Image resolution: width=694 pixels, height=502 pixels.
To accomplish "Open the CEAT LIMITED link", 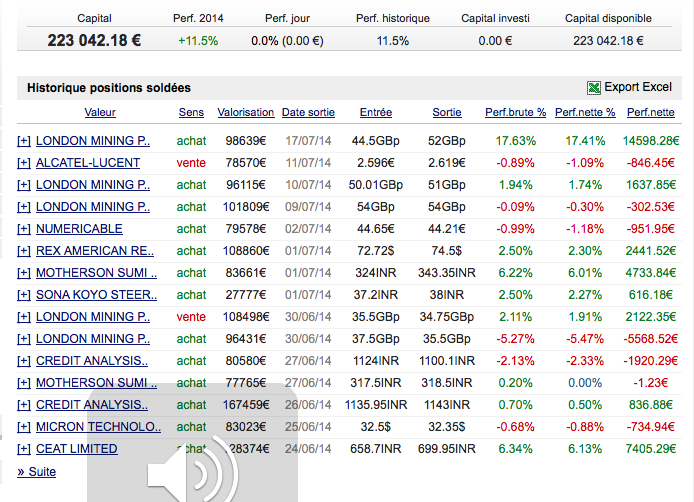I will point(77,449).
